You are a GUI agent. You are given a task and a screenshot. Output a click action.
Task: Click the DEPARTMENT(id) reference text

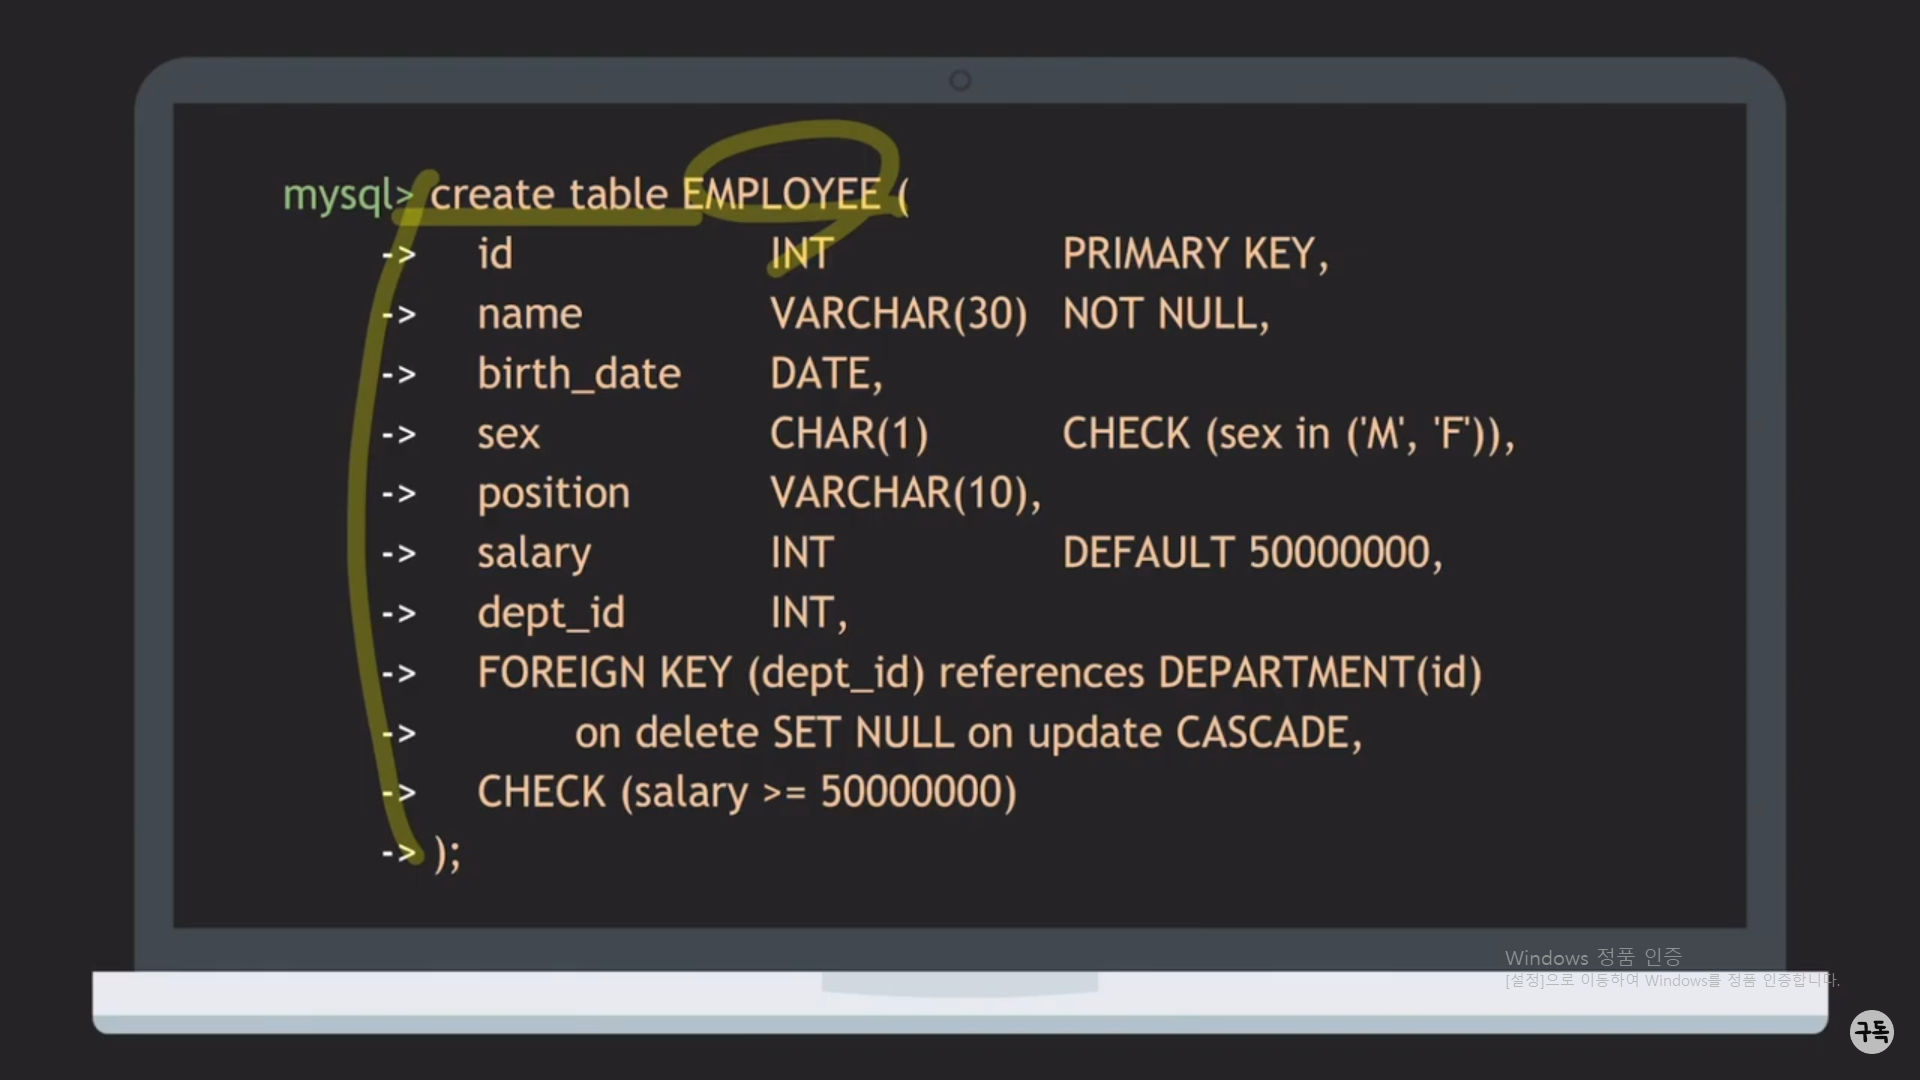click(x=1319, y=673)
